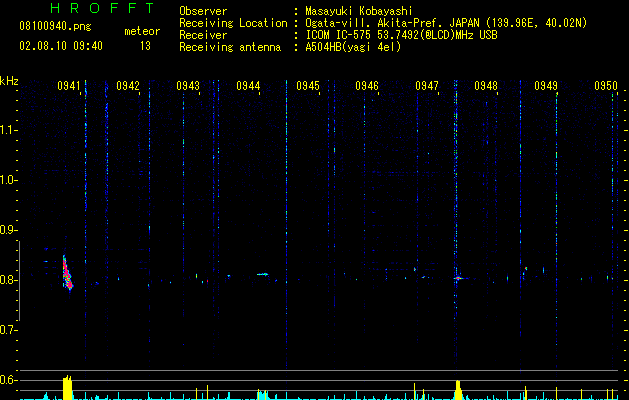Click the large yellow intensity peak near 0941

coord(68,388)
